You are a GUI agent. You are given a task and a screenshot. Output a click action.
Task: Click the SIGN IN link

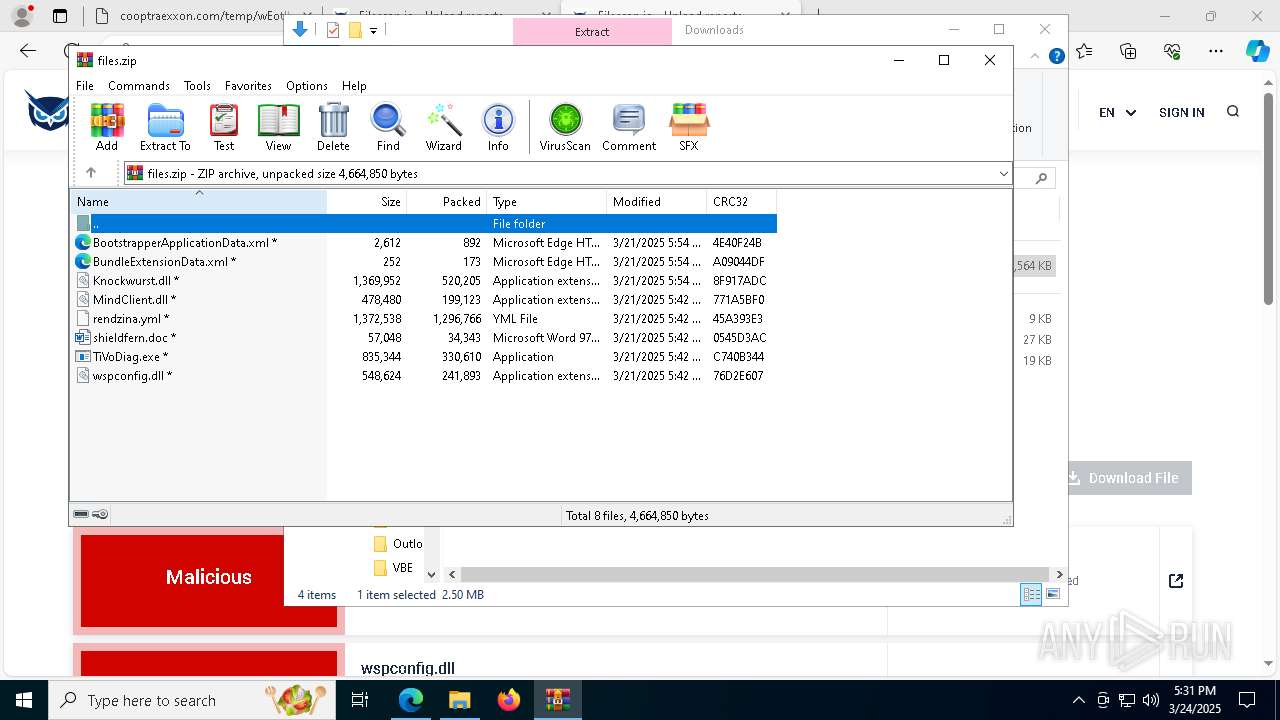click(1181, 113)
